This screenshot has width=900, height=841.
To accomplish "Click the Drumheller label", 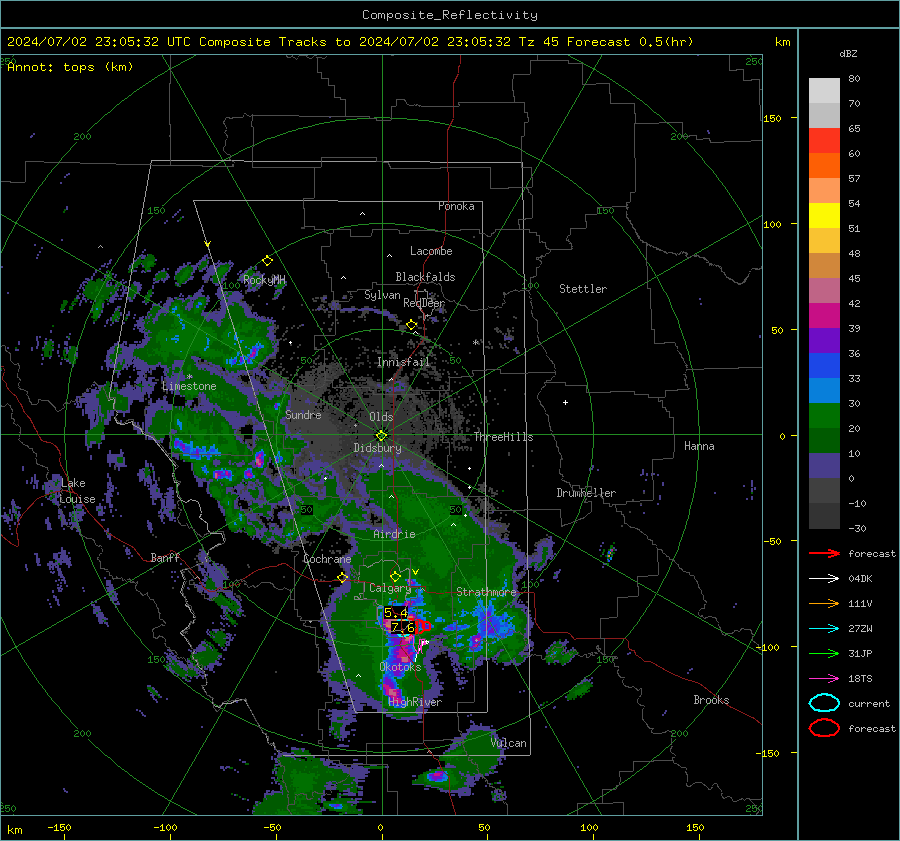I will pyautogui.click(x=586, y=493).
